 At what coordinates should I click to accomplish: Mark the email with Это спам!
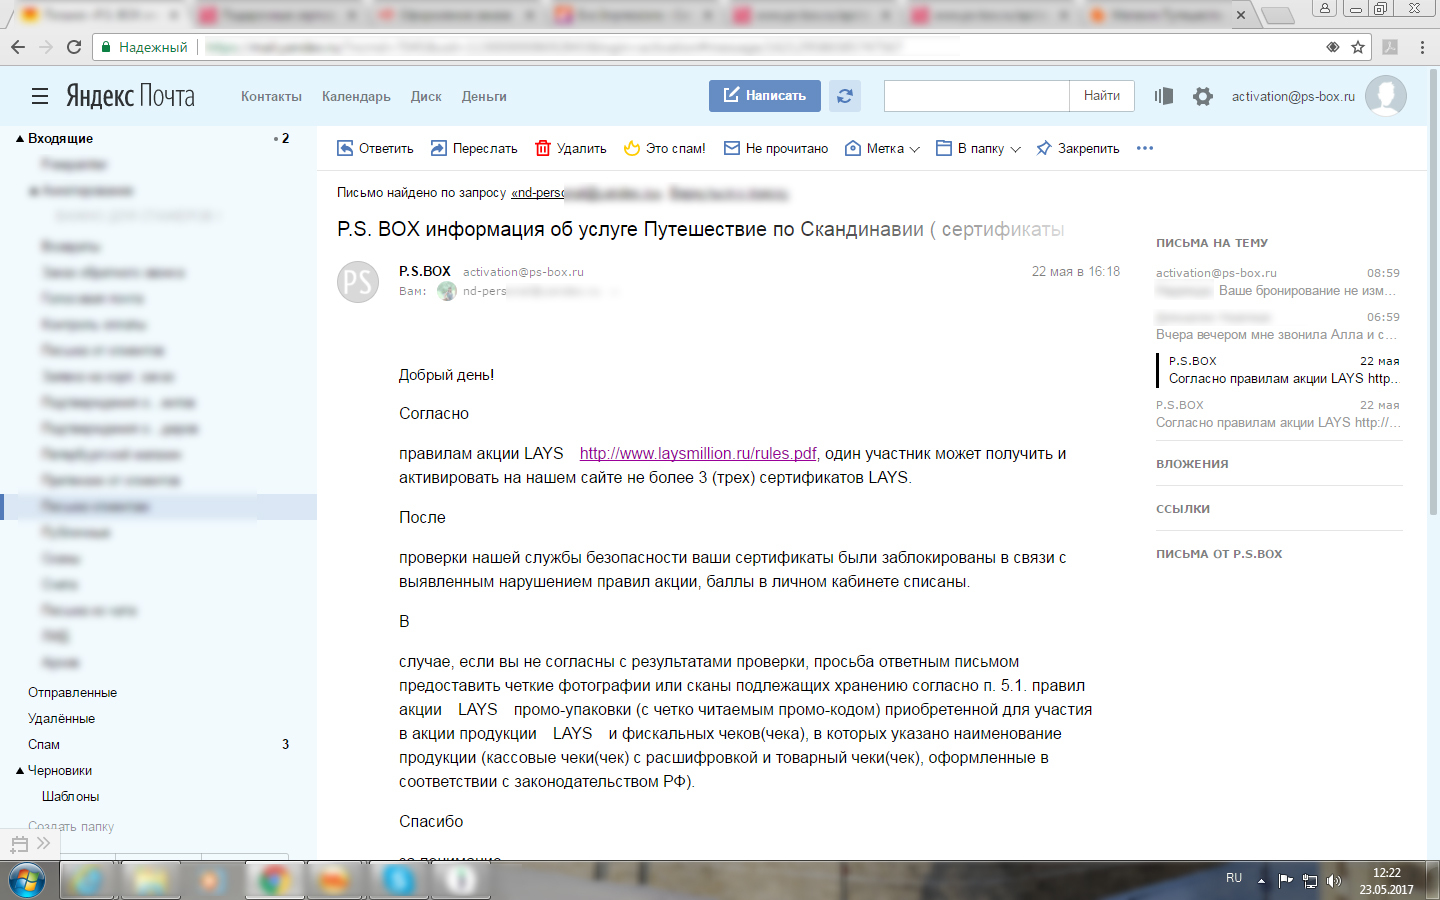tap(665, 148)
